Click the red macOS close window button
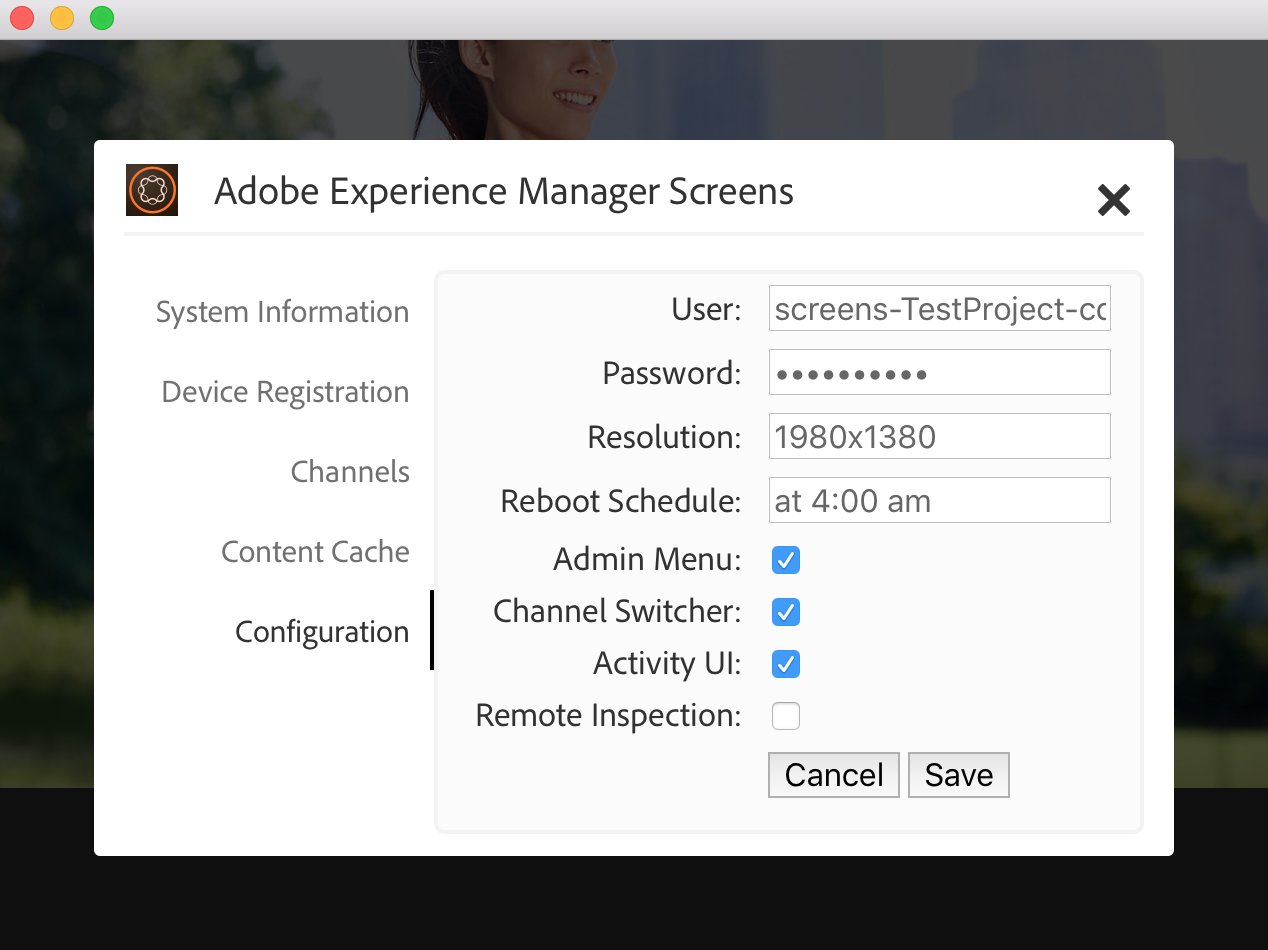1268x950 pixels. pos(22,18)
